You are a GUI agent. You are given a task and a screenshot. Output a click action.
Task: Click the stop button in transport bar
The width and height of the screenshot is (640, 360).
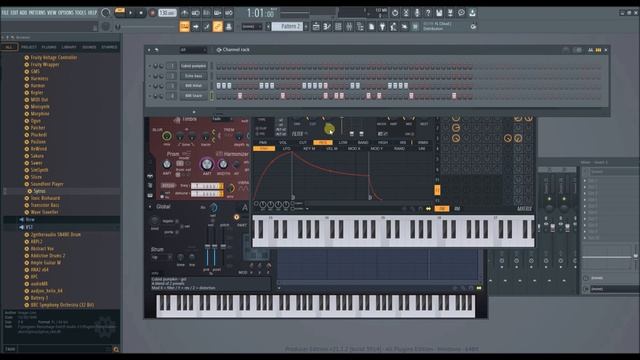tap(141, 13)
